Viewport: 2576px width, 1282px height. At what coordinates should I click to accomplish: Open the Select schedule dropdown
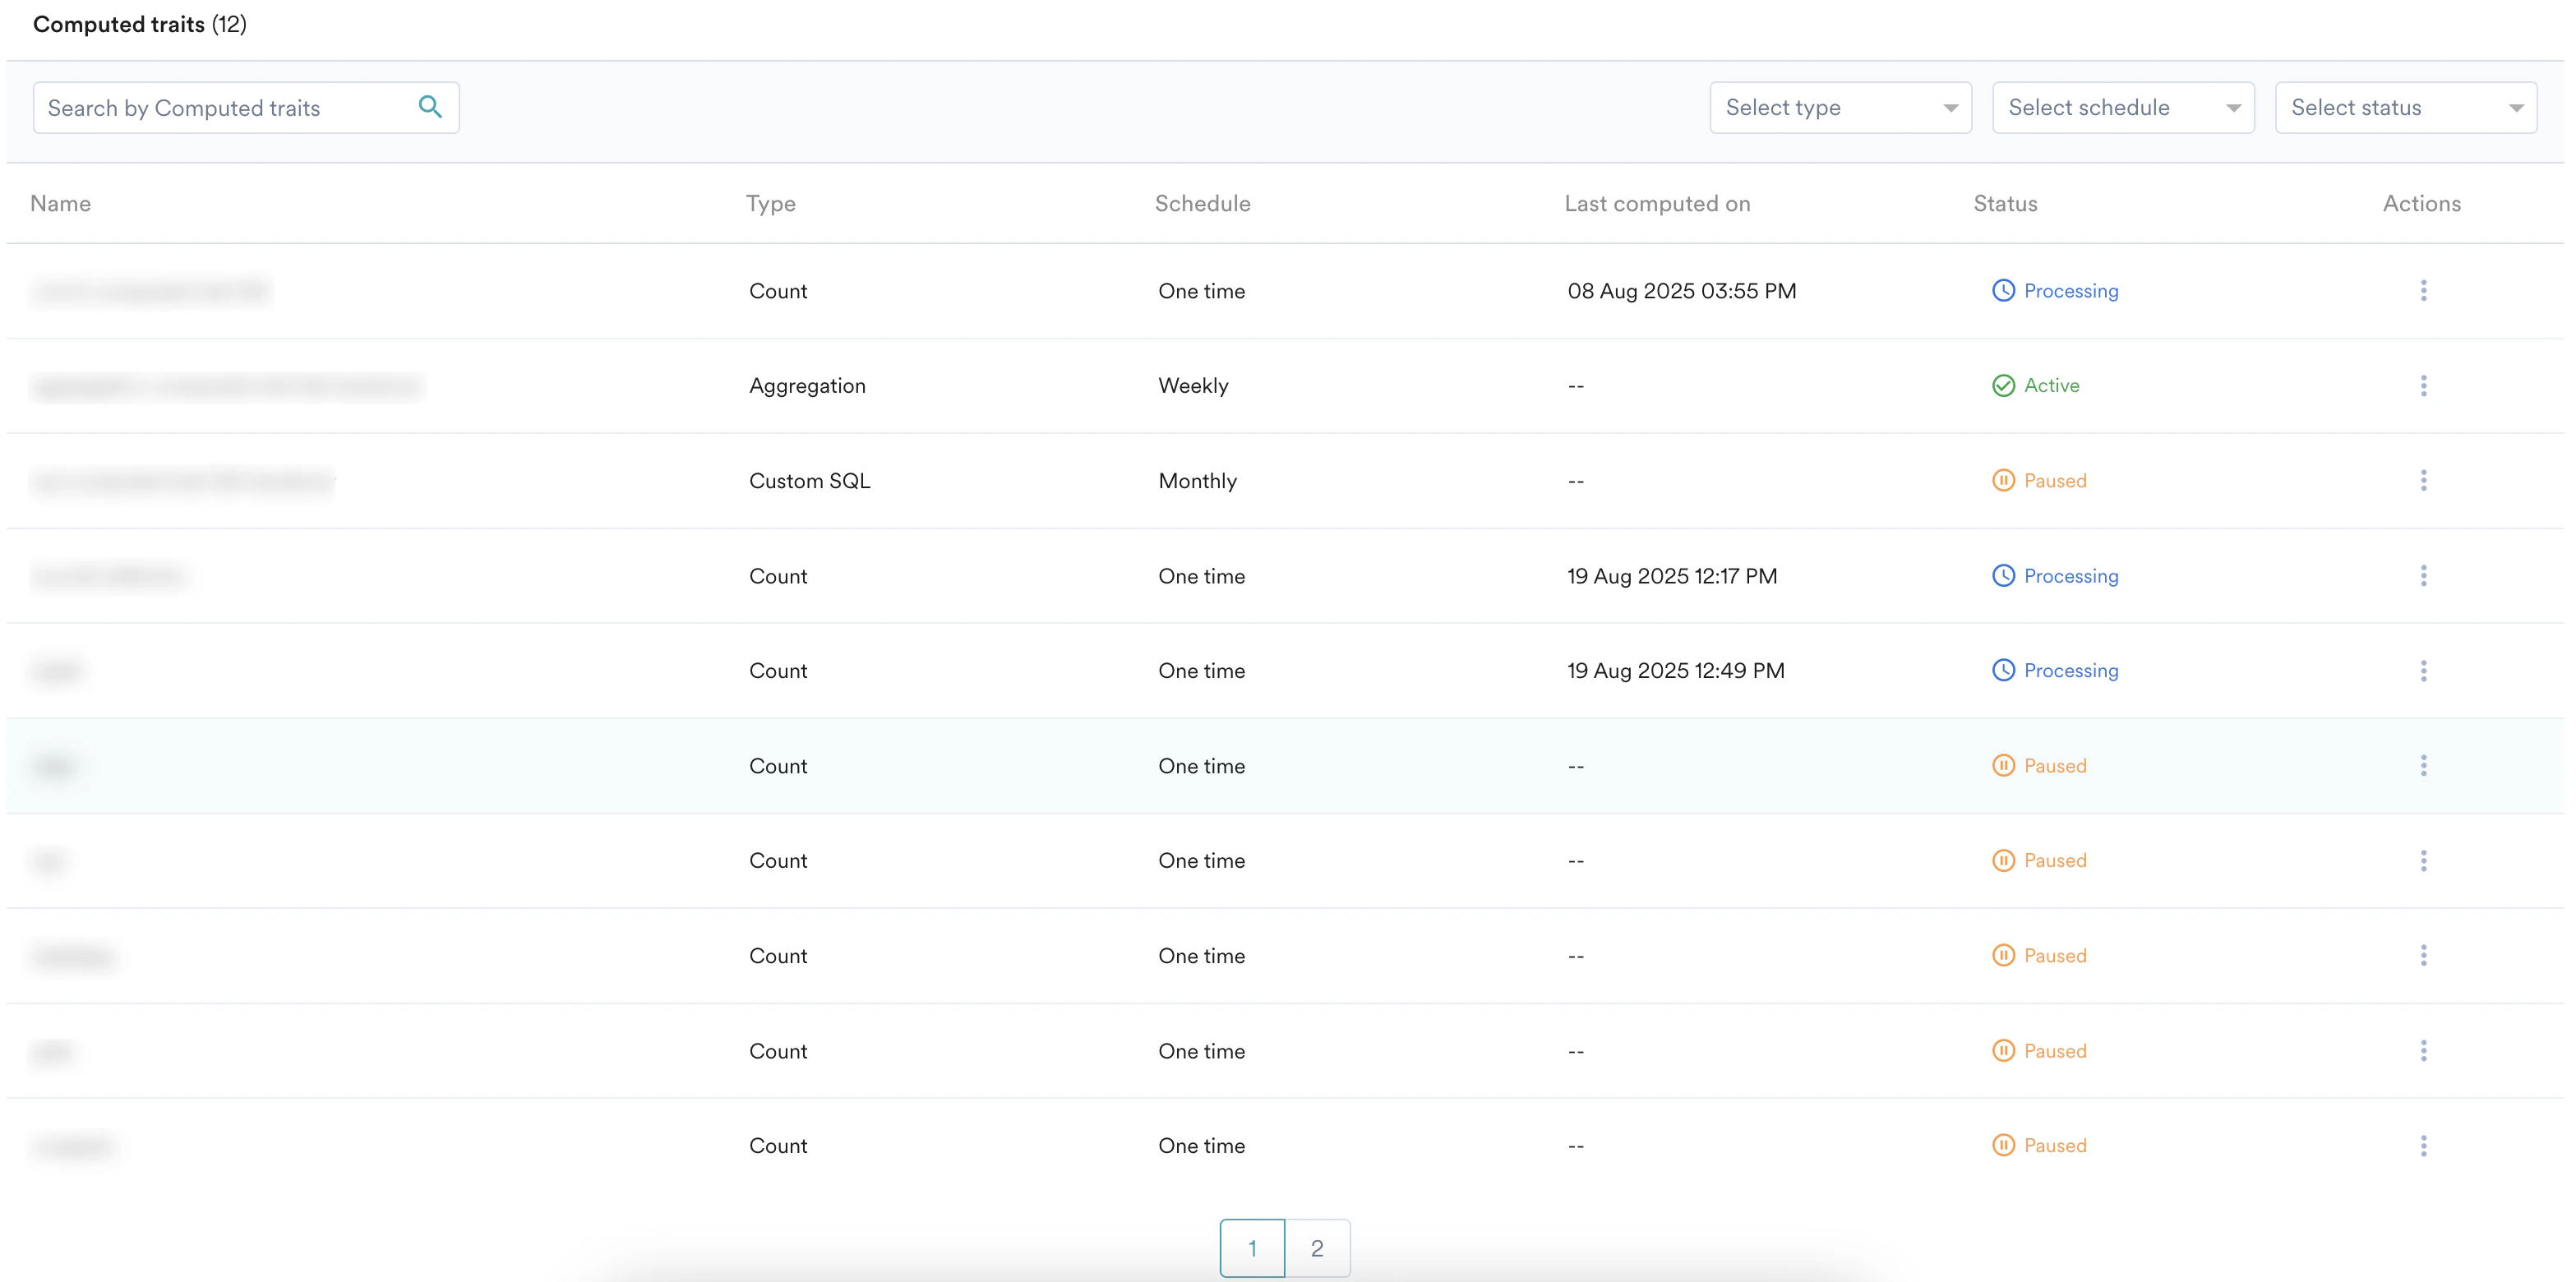pos(2123,107)
